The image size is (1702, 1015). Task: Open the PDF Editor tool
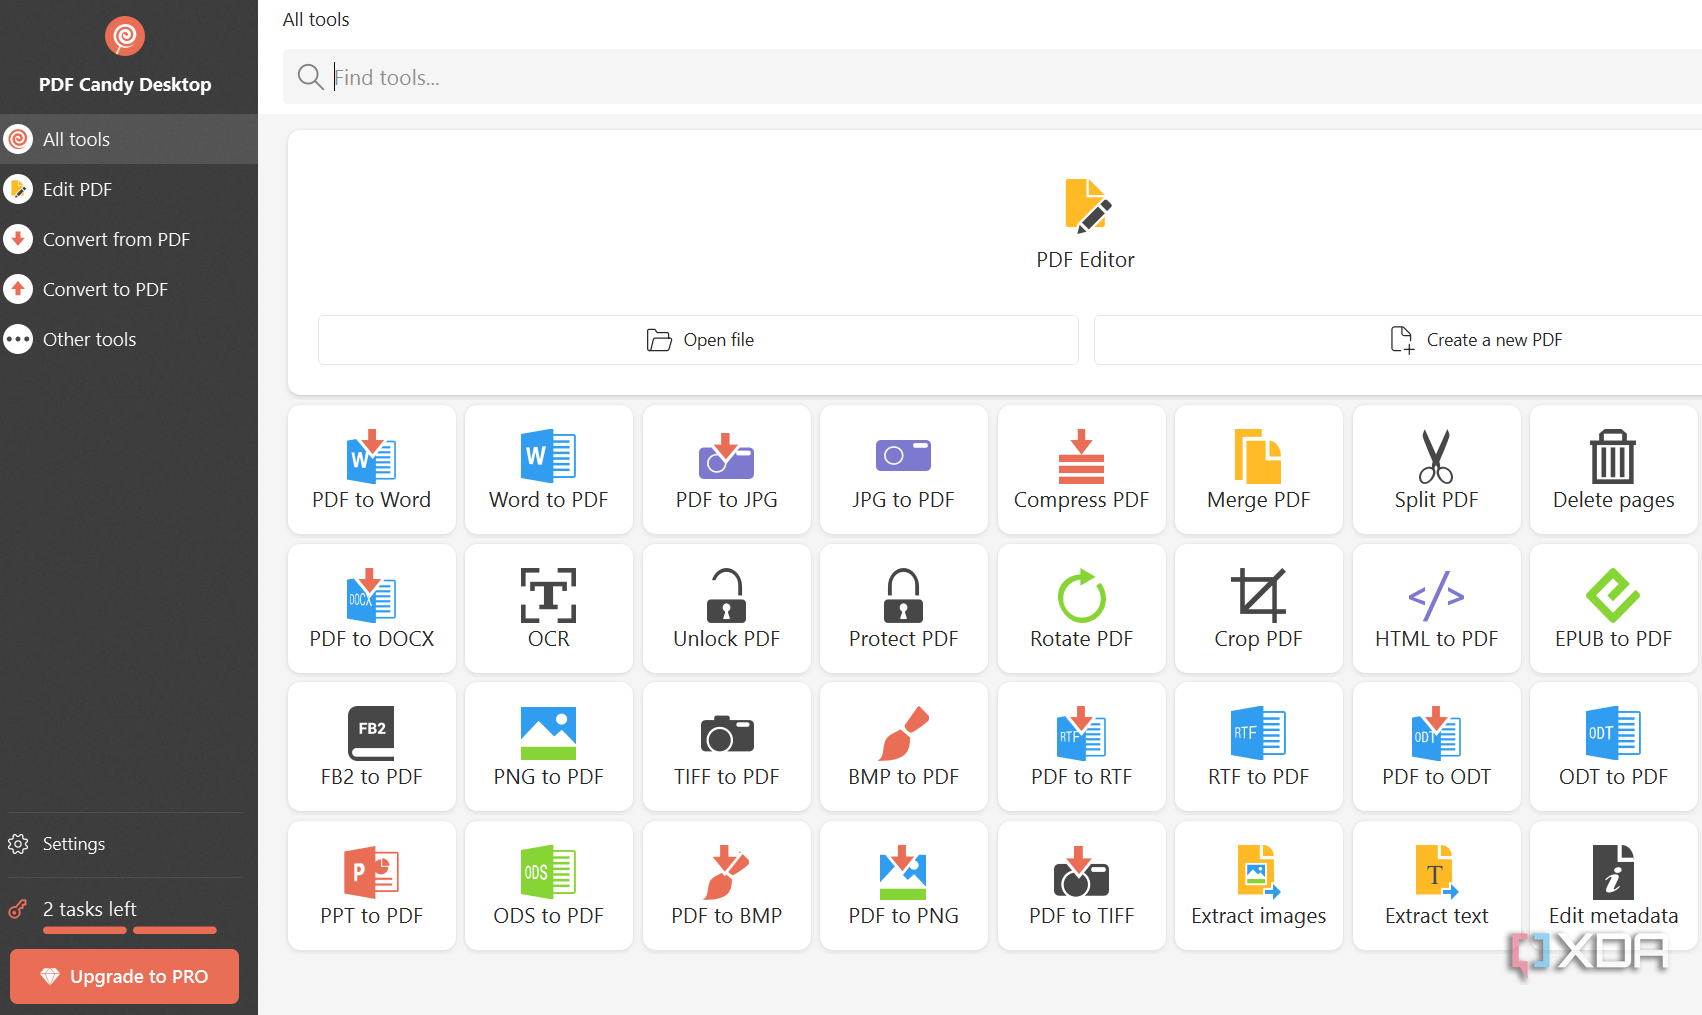pos(1085,224)
